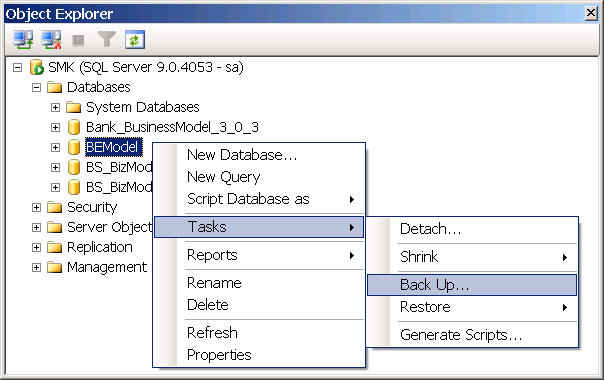Click the Disconnect server toolbar icon
This screenshot has height=380, width=604.
pyautogui.click(x=52, y=40)
